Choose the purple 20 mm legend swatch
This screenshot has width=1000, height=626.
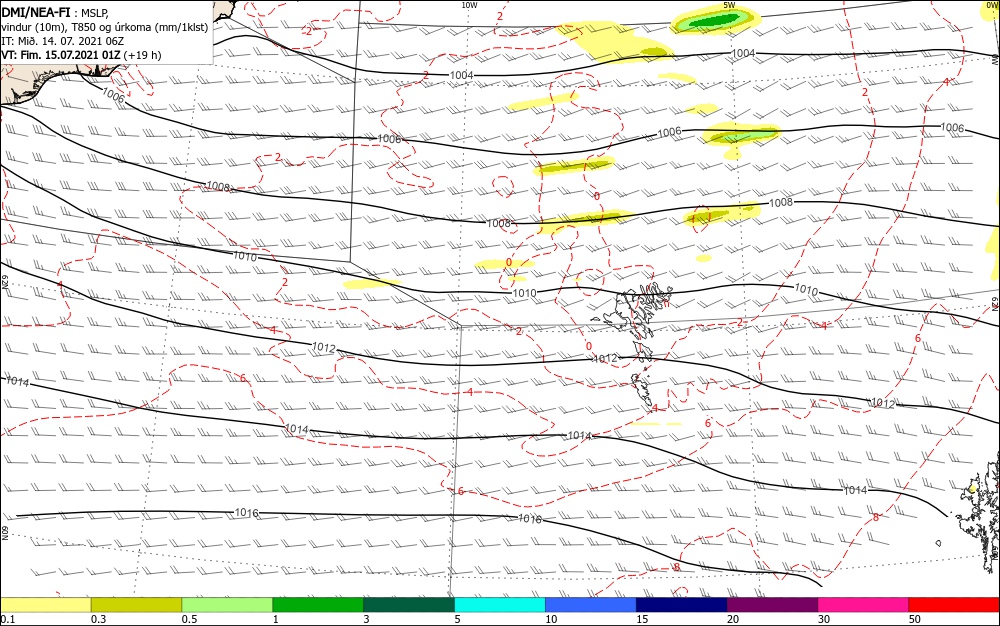(772, 605)
